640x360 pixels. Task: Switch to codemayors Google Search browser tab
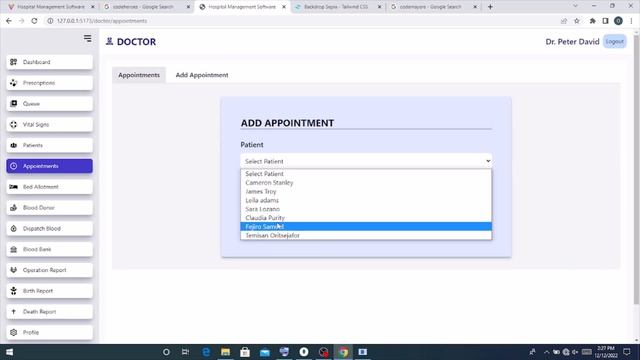coord(433,7)
